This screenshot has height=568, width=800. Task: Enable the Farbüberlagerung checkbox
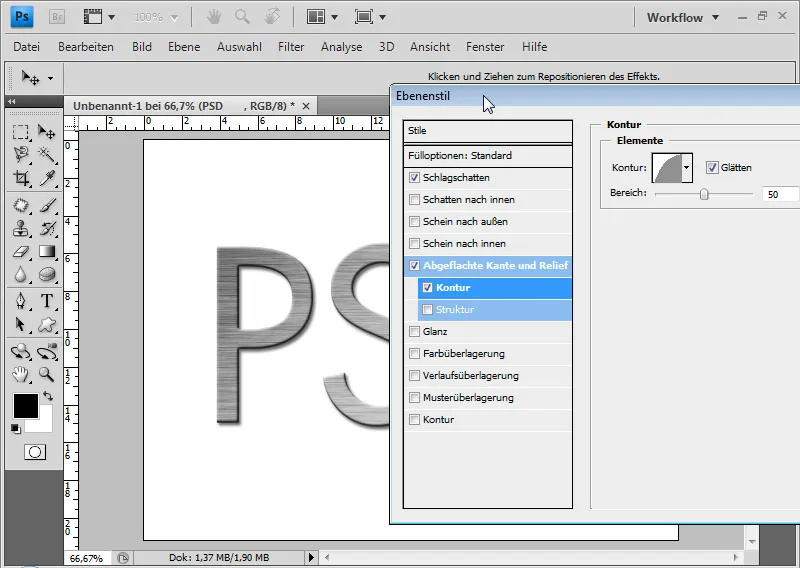click(x=414, y=353)
